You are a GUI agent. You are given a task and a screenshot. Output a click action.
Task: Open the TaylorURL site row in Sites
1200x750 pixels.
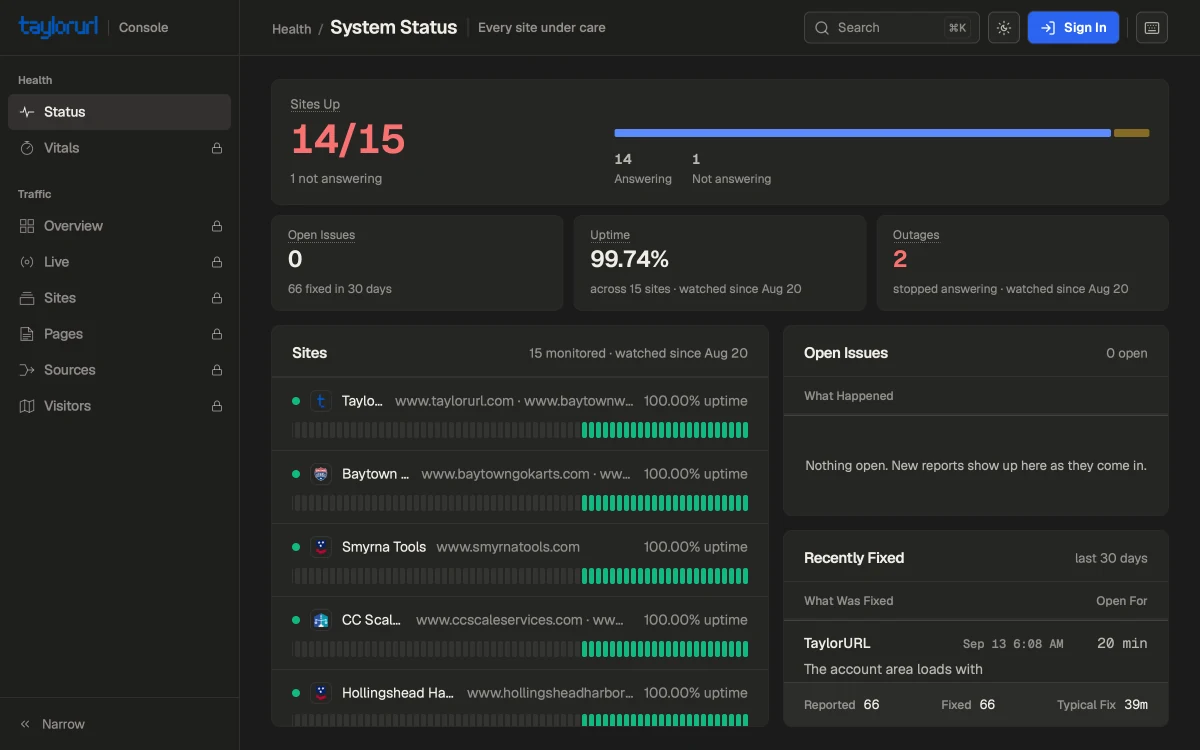(520, 414)
